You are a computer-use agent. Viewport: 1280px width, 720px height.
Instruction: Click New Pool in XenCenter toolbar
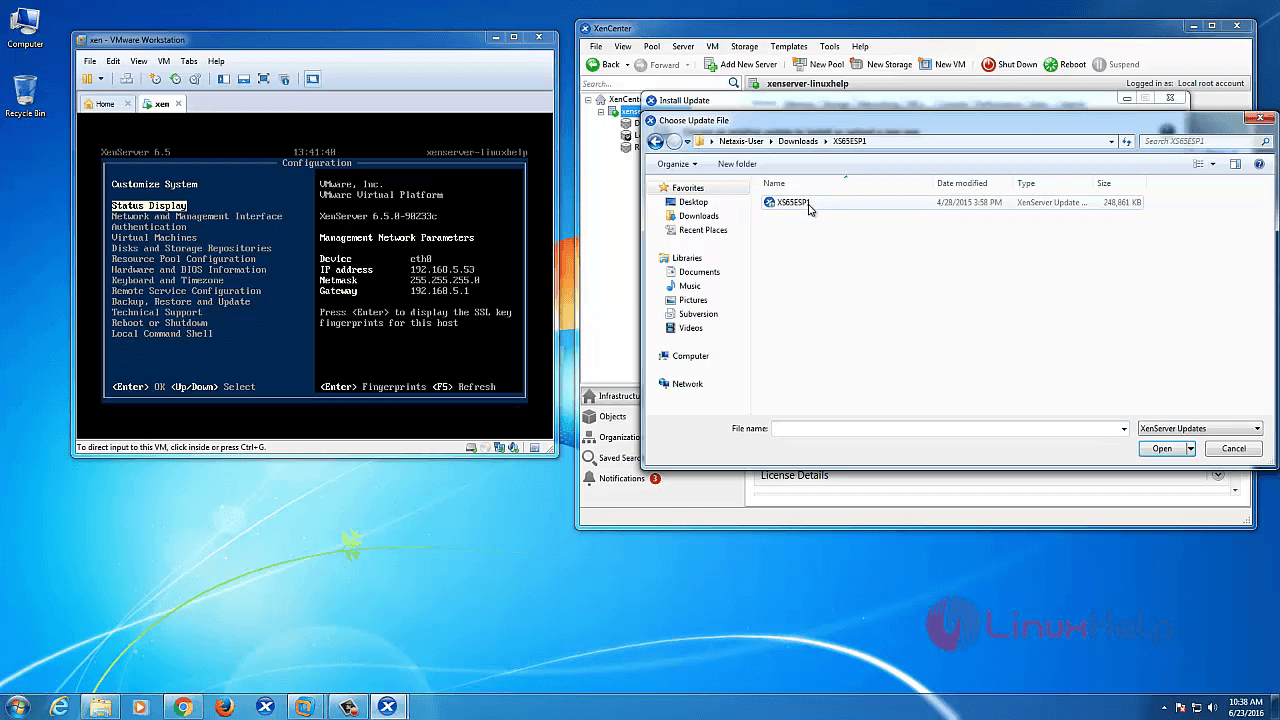(x=818, y=64)
